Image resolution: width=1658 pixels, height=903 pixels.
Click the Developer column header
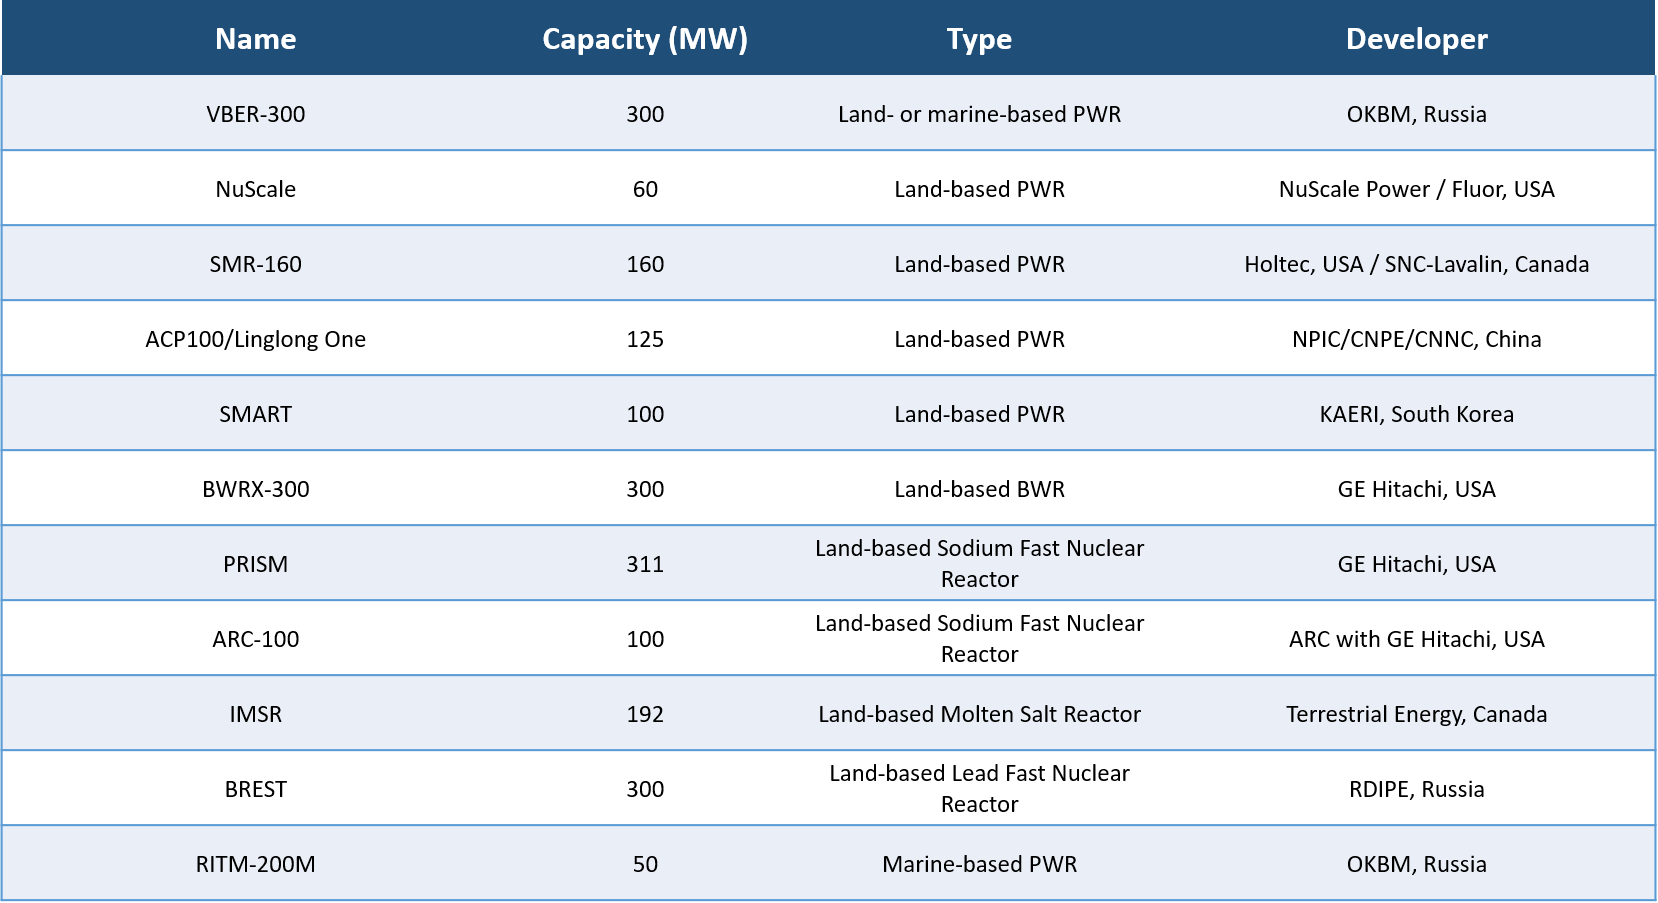click(1417, 39)
